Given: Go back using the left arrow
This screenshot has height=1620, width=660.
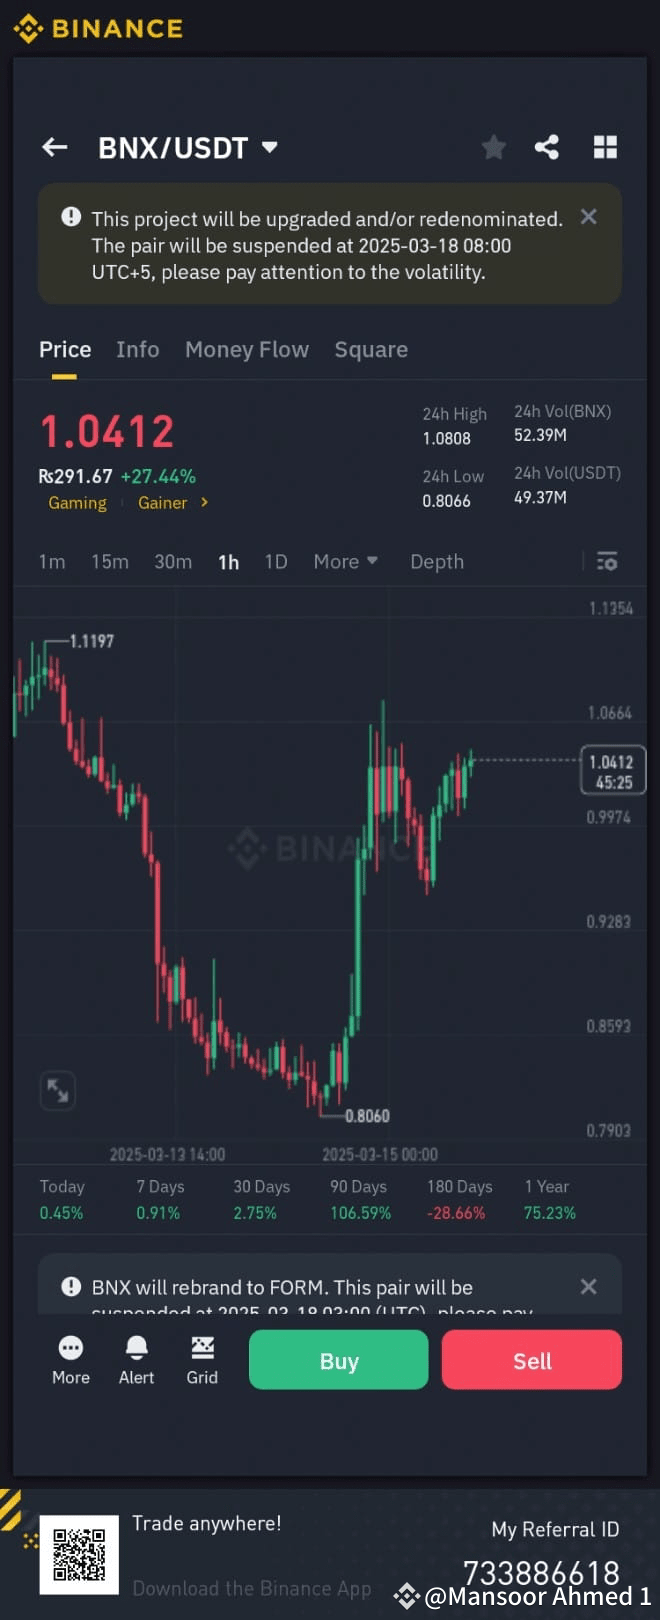Looking at the screenshot, I should (54, 148).
